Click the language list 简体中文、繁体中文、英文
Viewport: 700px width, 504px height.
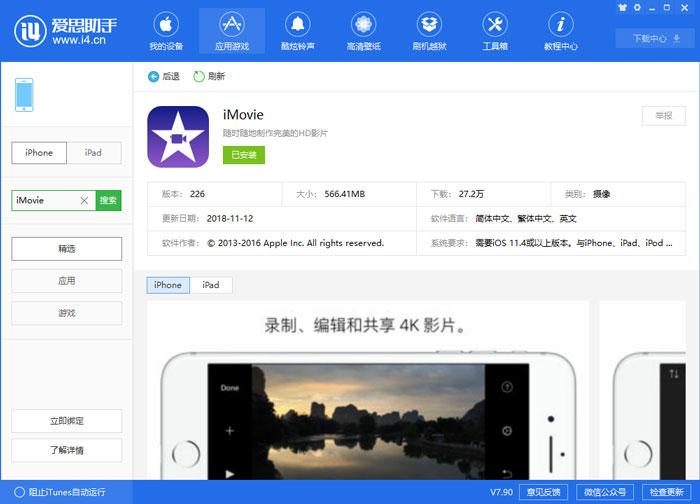pyautogui.click(x=526, y=219)
